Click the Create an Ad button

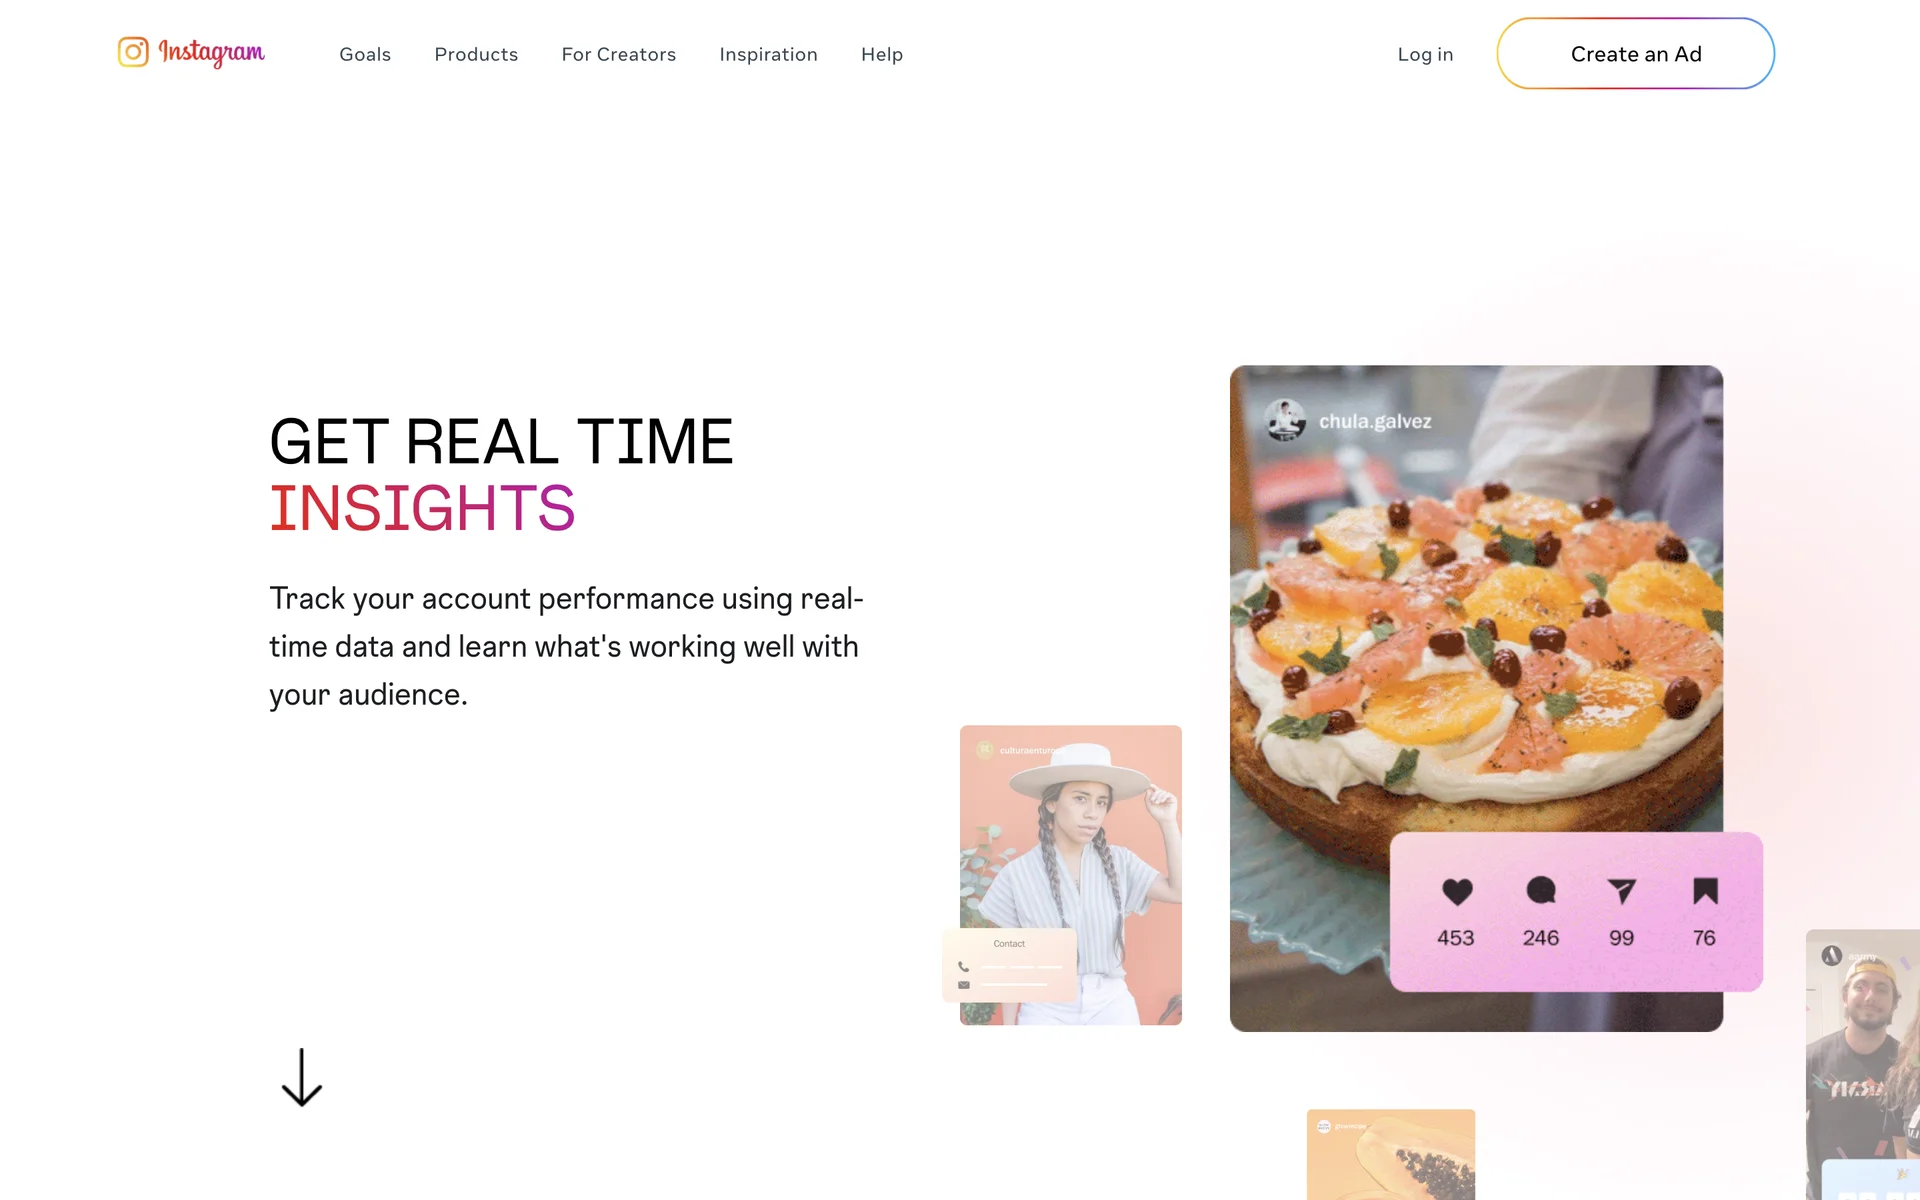click(x=1636, y=53)
